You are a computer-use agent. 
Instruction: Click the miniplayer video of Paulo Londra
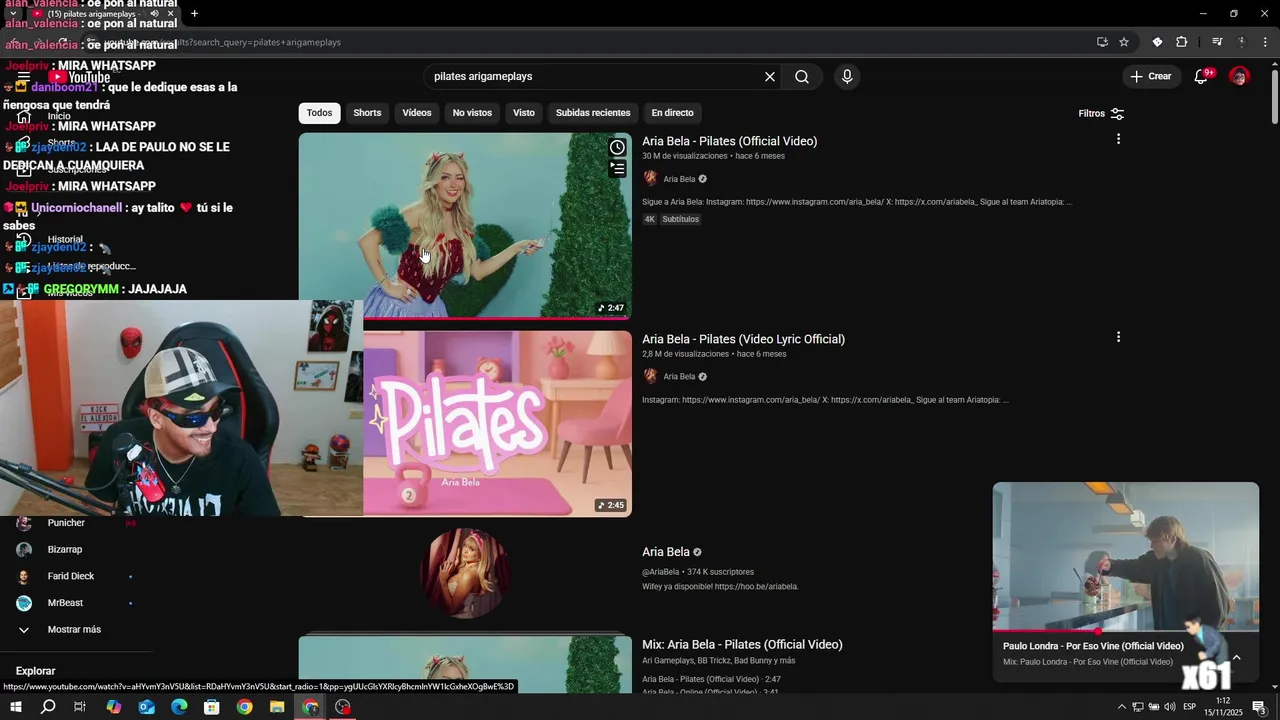click(1126, 556)
